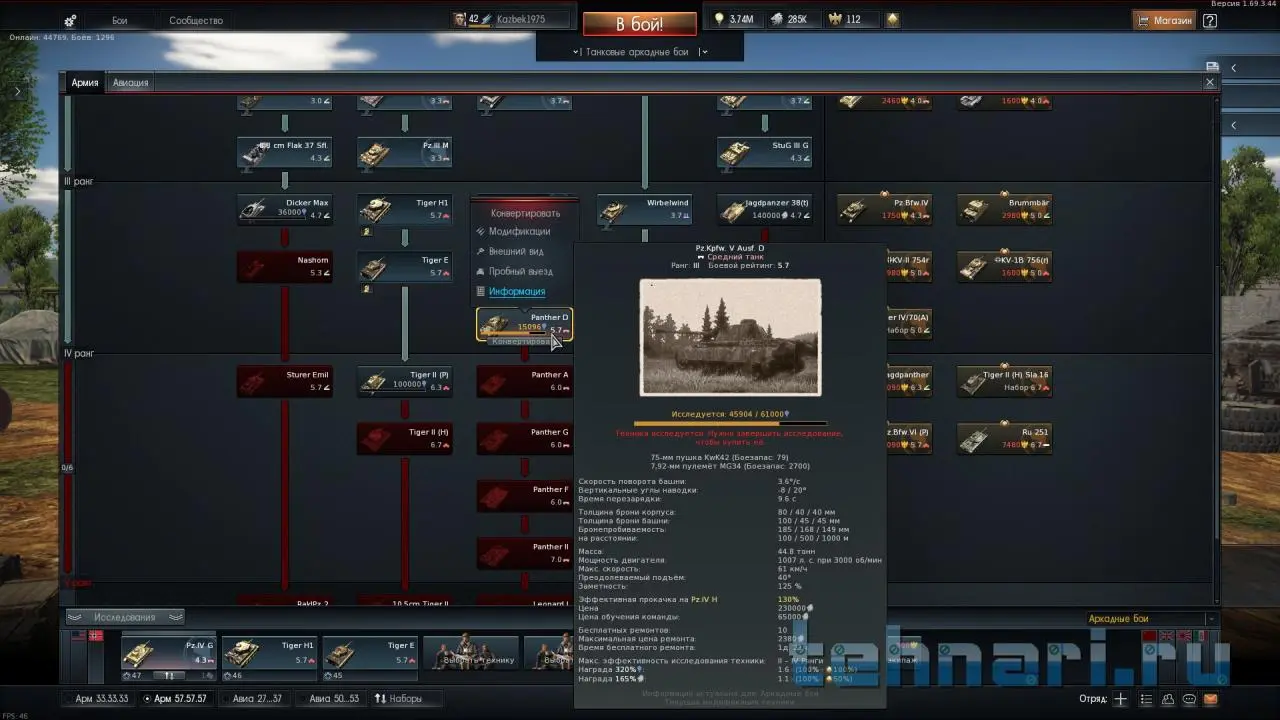Select the Panther A locked tank

pos(524,381)
